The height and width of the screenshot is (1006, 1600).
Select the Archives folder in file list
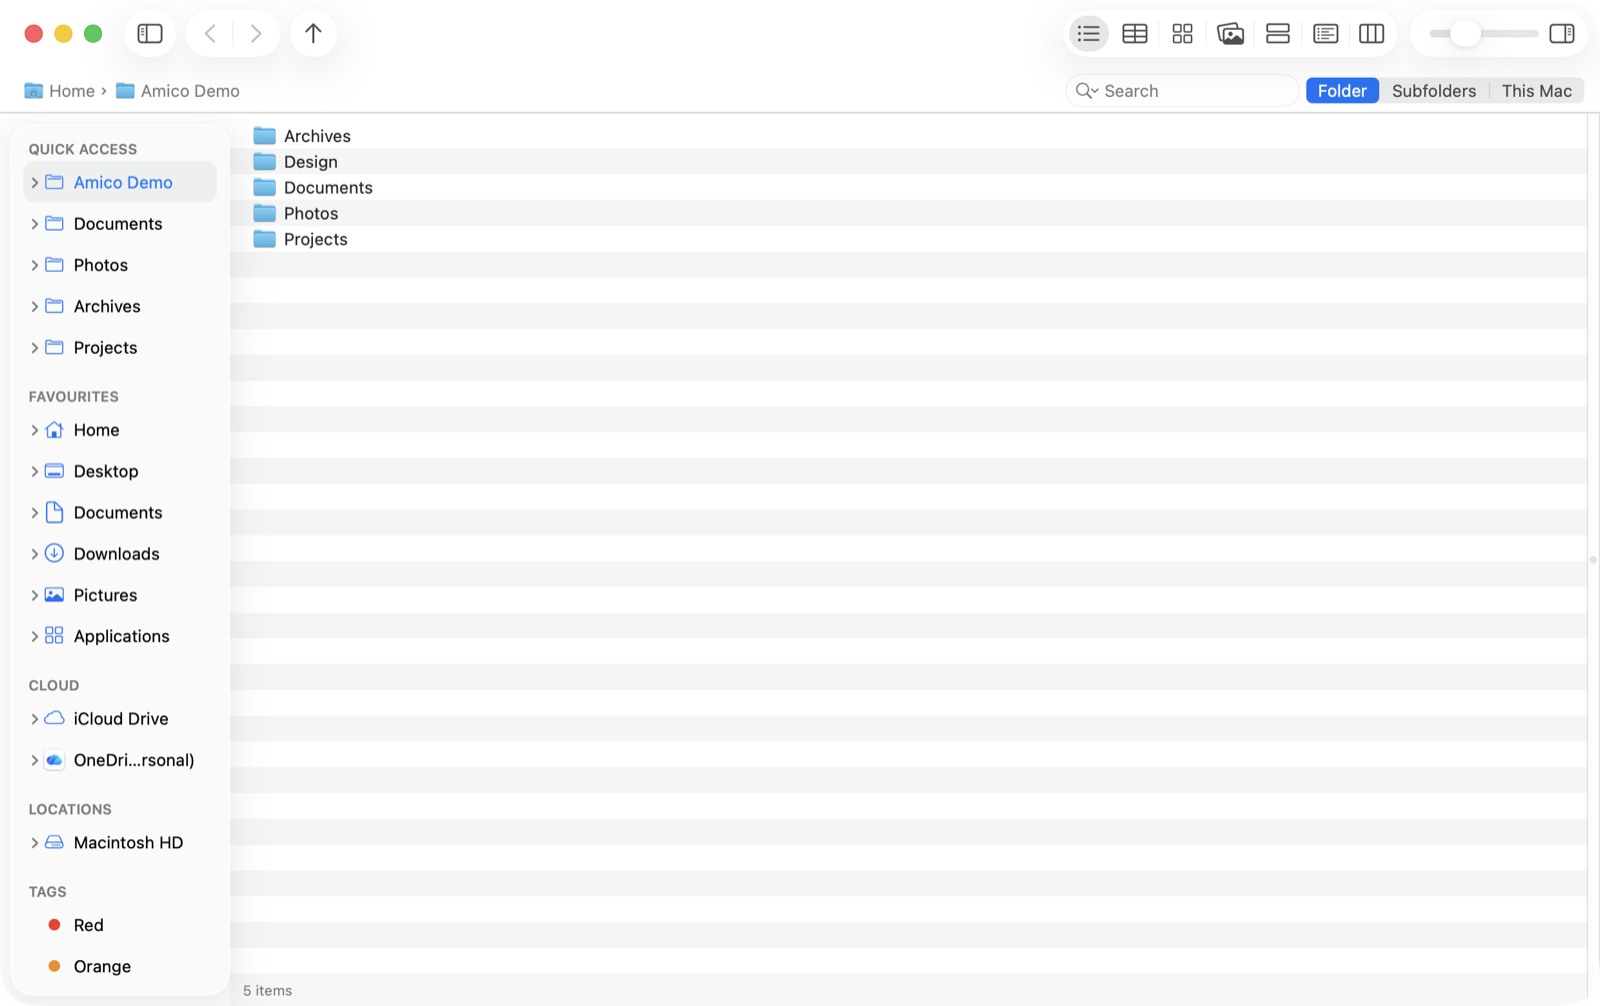pyautogui.click(x=908, y=136)
